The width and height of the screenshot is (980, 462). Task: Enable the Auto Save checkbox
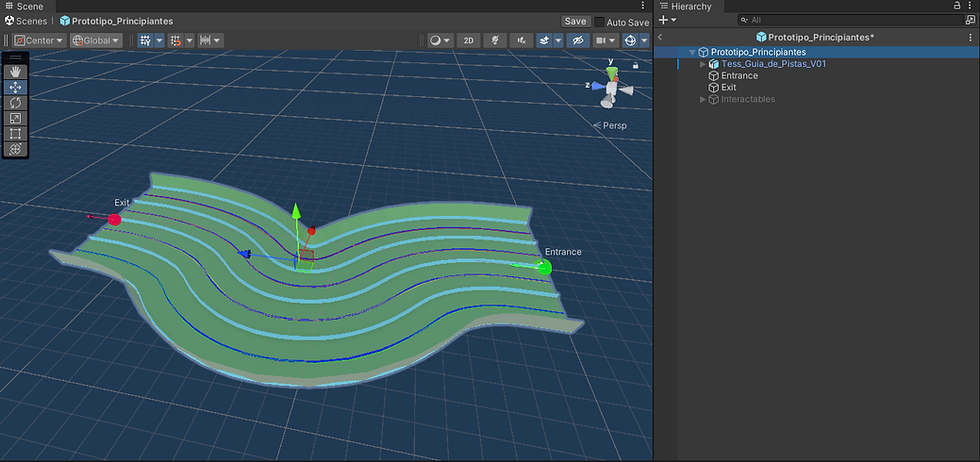599,22
